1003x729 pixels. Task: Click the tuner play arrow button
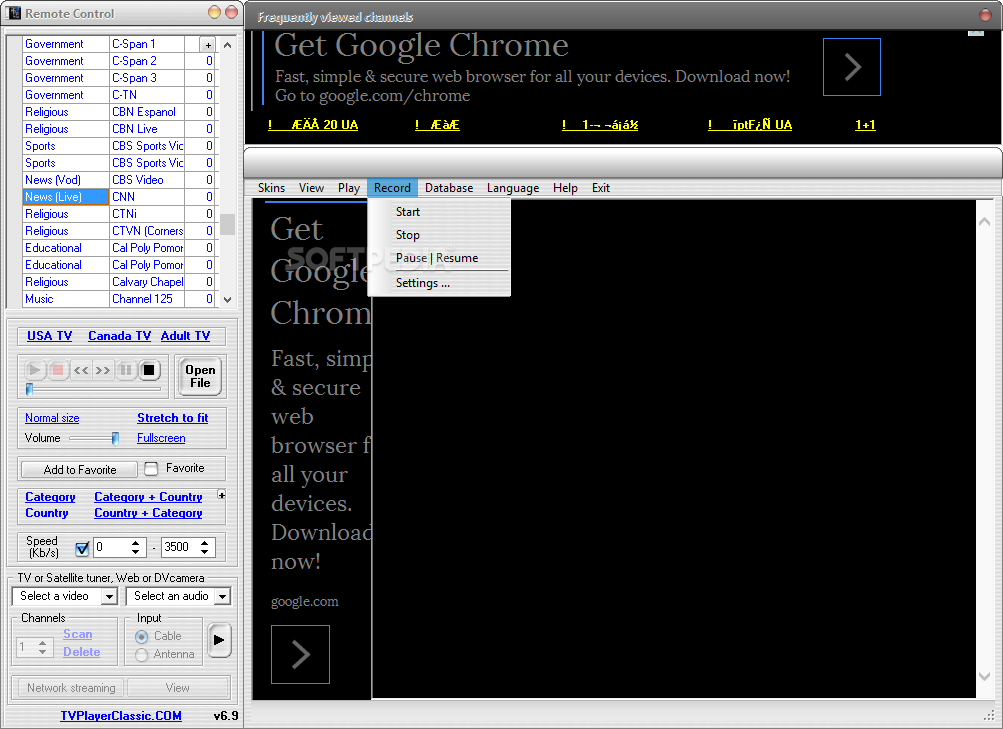219,639
